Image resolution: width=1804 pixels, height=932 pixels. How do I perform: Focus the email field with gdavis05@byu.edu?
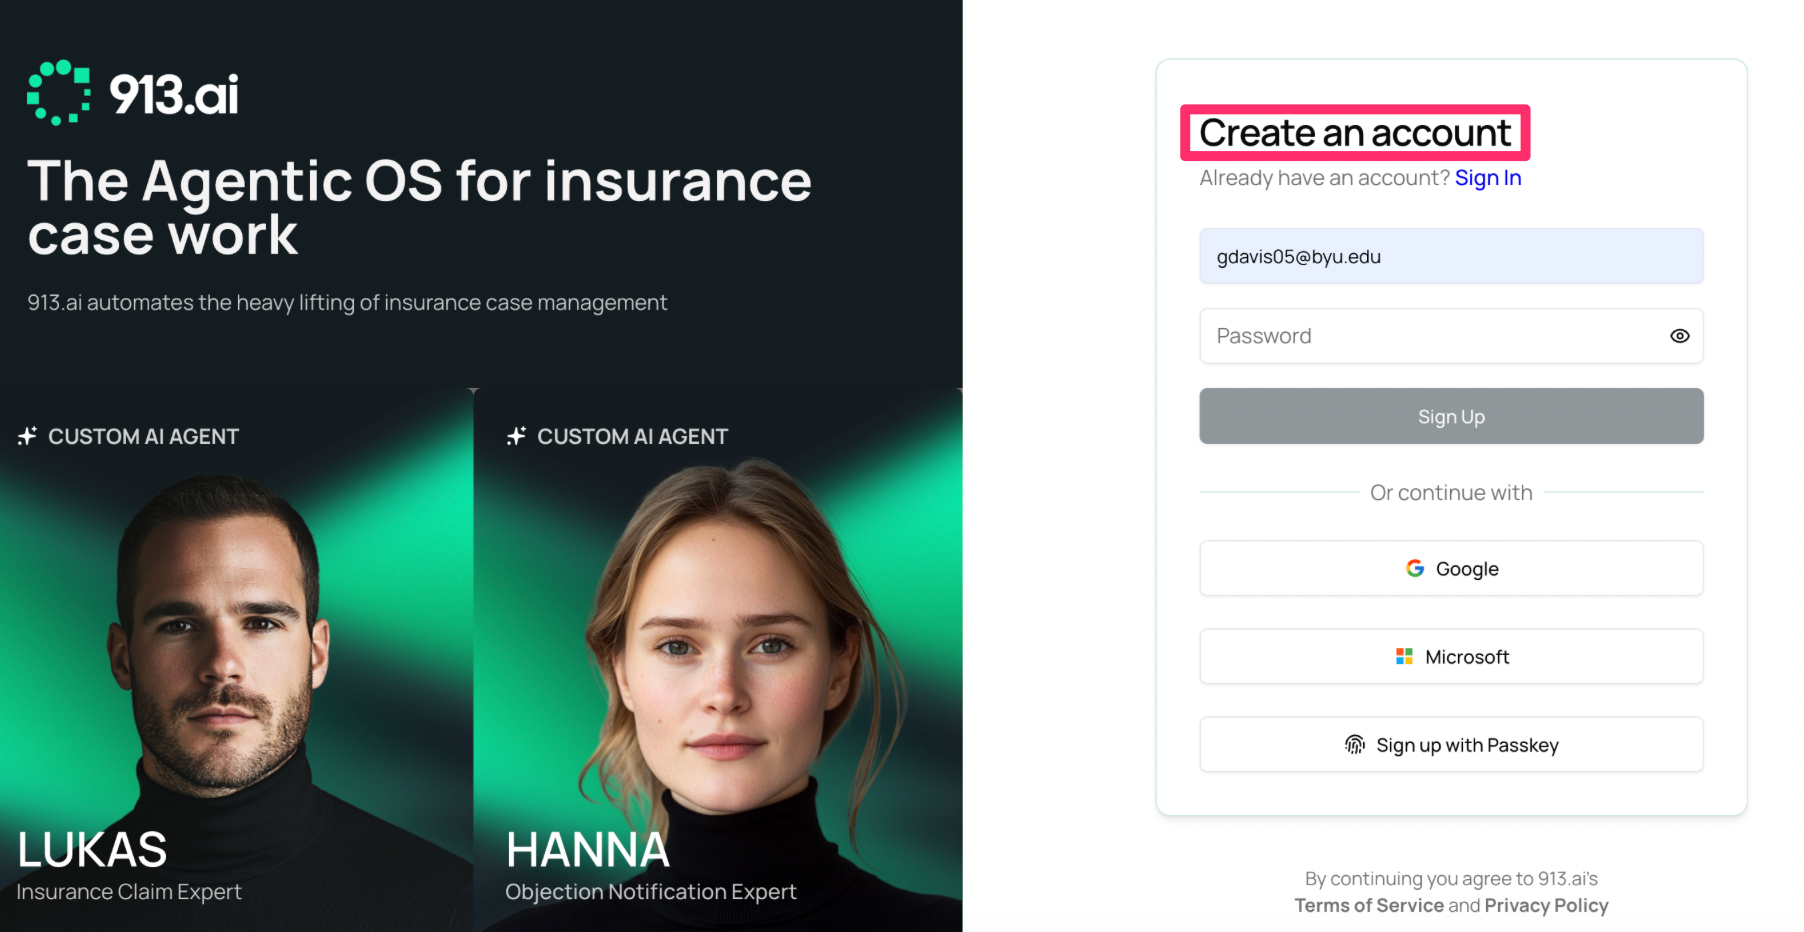pyautogui.click(x=1451, y=256)
